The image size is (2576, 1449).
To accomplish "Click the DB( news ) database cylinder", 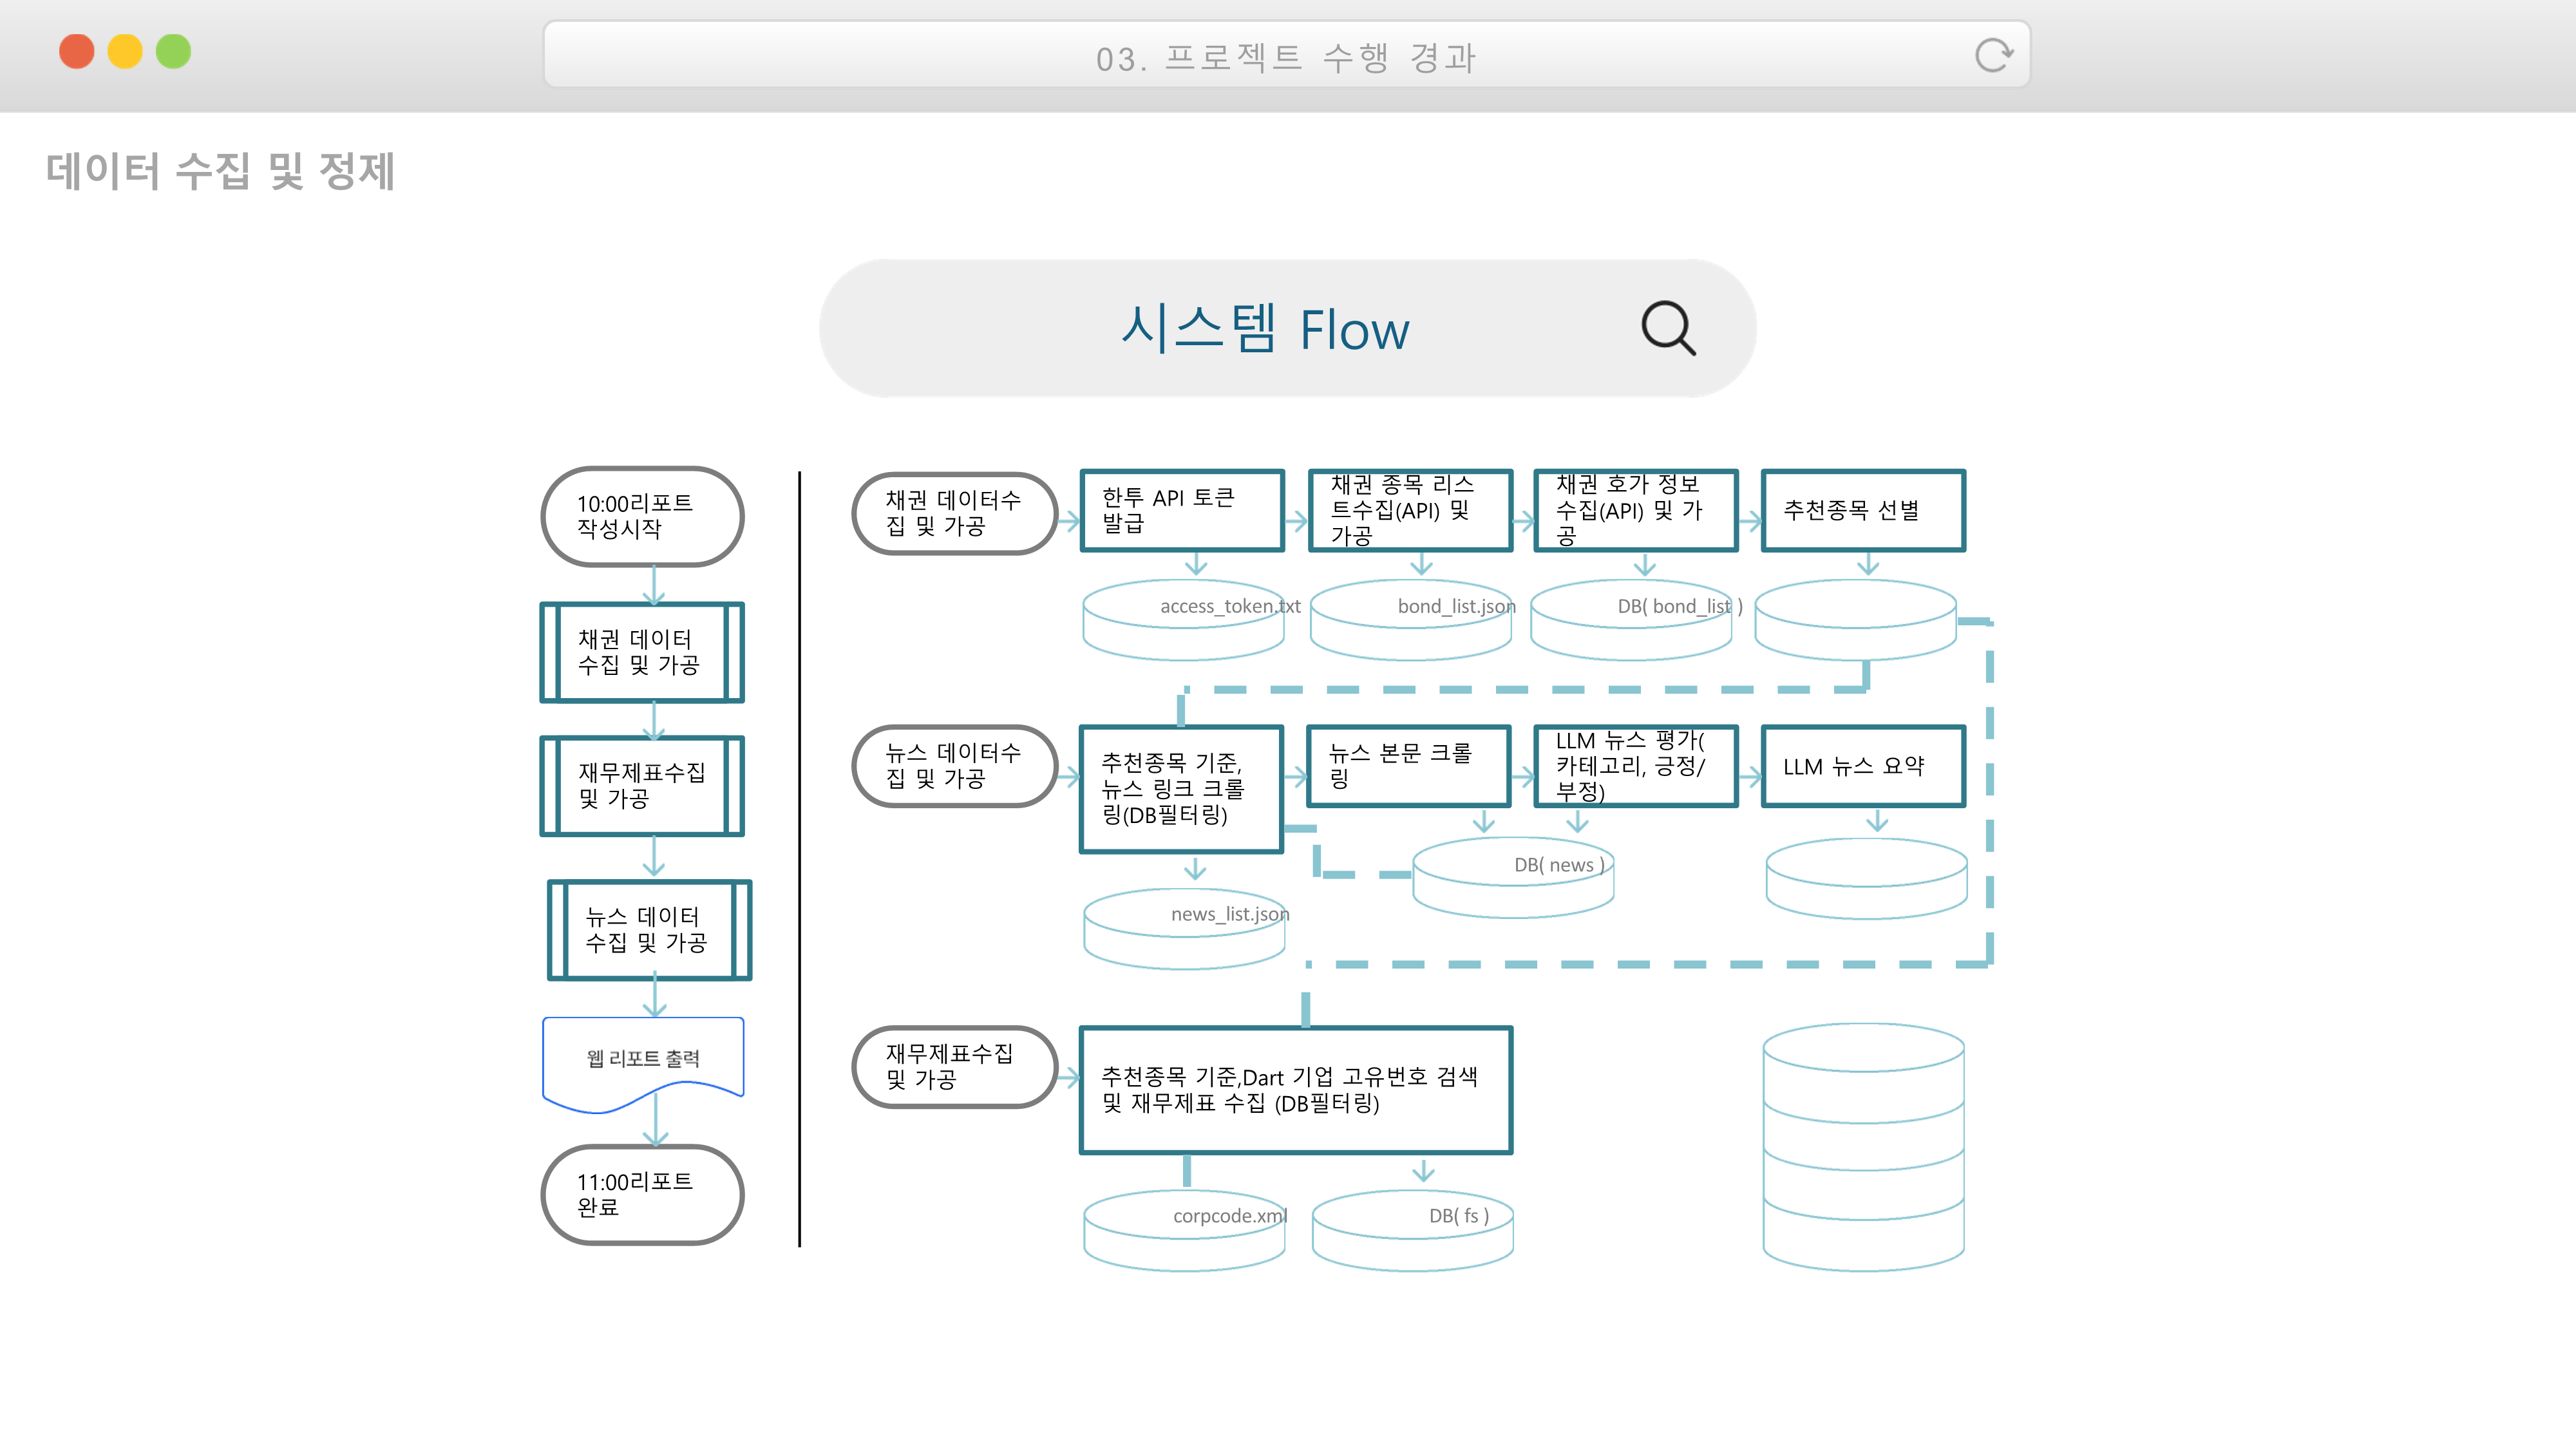I will coord(1512,878).
